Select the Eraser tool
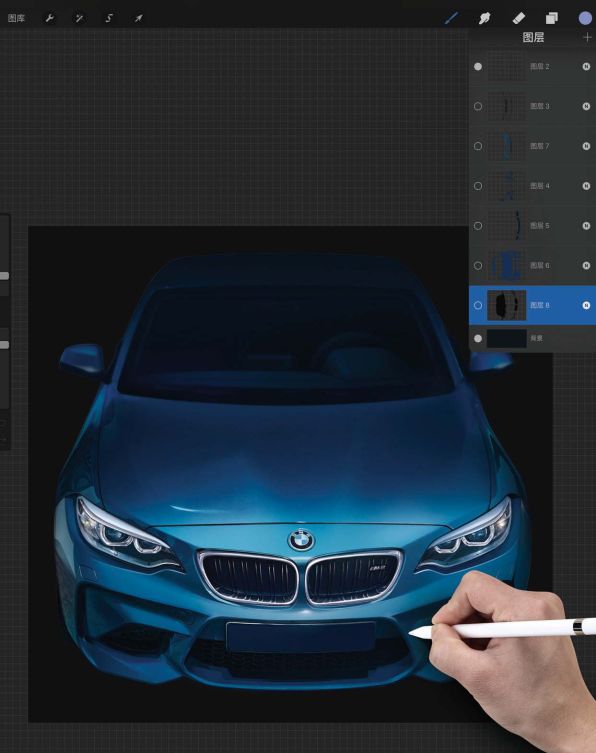Image resolution: width=596 pixels, height=753 pixels. tap(519, 18)
